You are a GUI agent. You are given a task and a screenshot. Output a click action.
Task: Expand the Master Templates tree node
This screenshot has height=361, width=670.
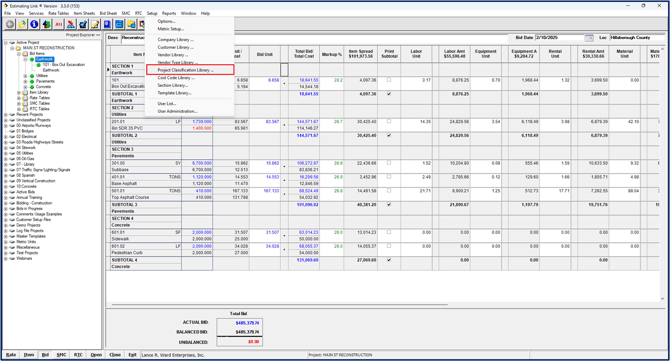click(6, 236)
